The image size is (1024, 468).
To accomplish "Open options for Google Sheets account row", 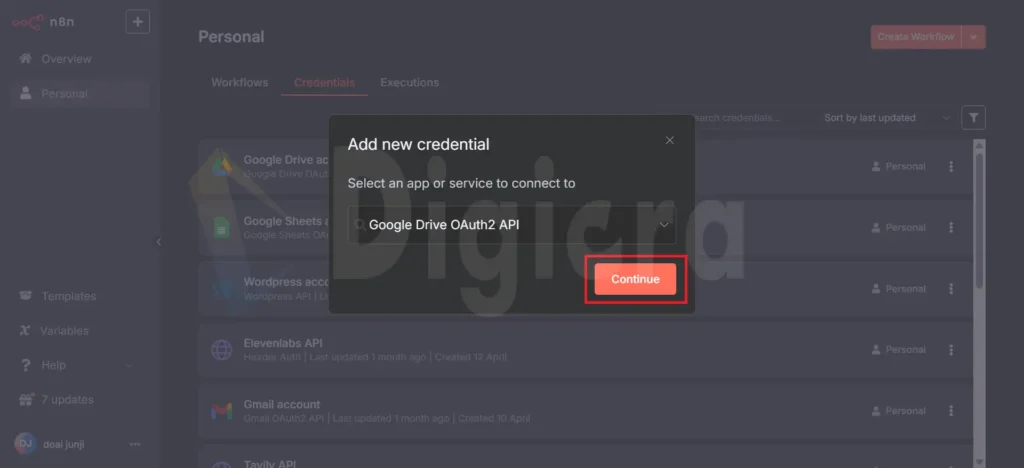I will (x=951, y=228).
